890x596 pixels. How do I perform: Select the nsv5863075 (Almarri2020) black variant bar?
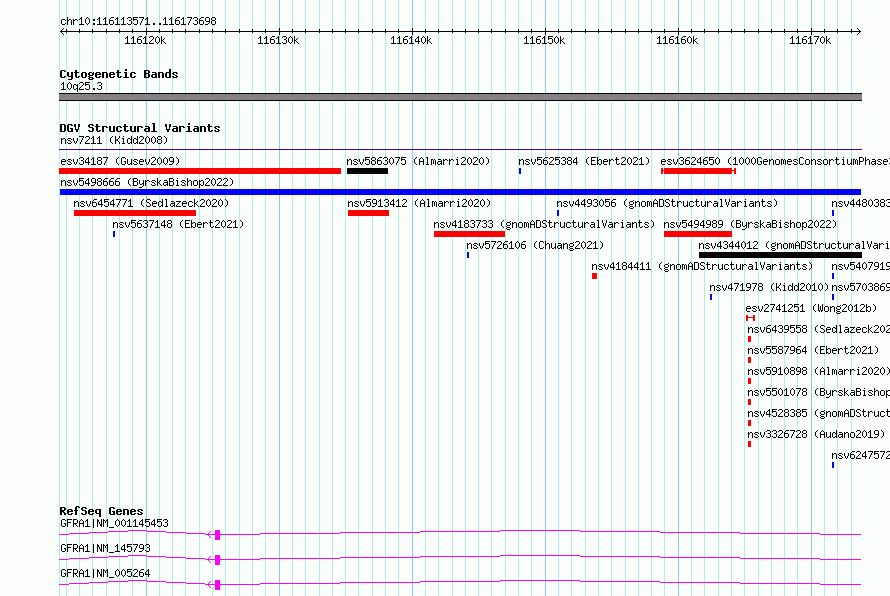367,171
